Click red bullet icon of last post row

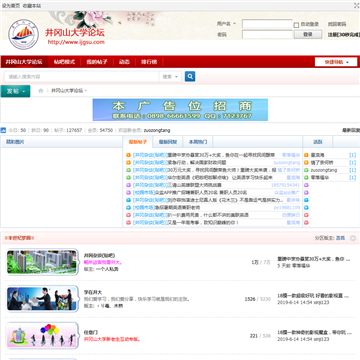pos(128,223)
